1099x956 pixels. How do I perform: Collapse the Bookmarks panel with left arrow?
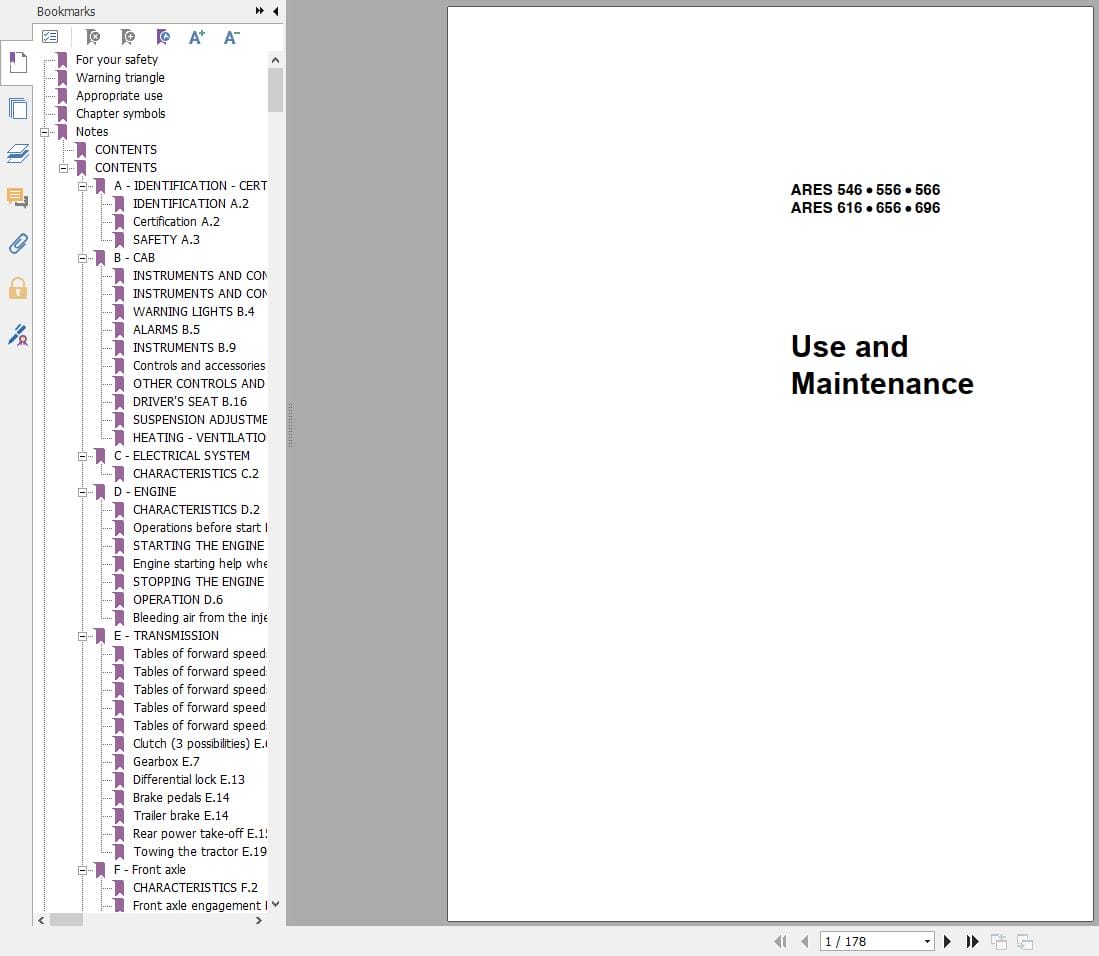click(x=275, y=11)
